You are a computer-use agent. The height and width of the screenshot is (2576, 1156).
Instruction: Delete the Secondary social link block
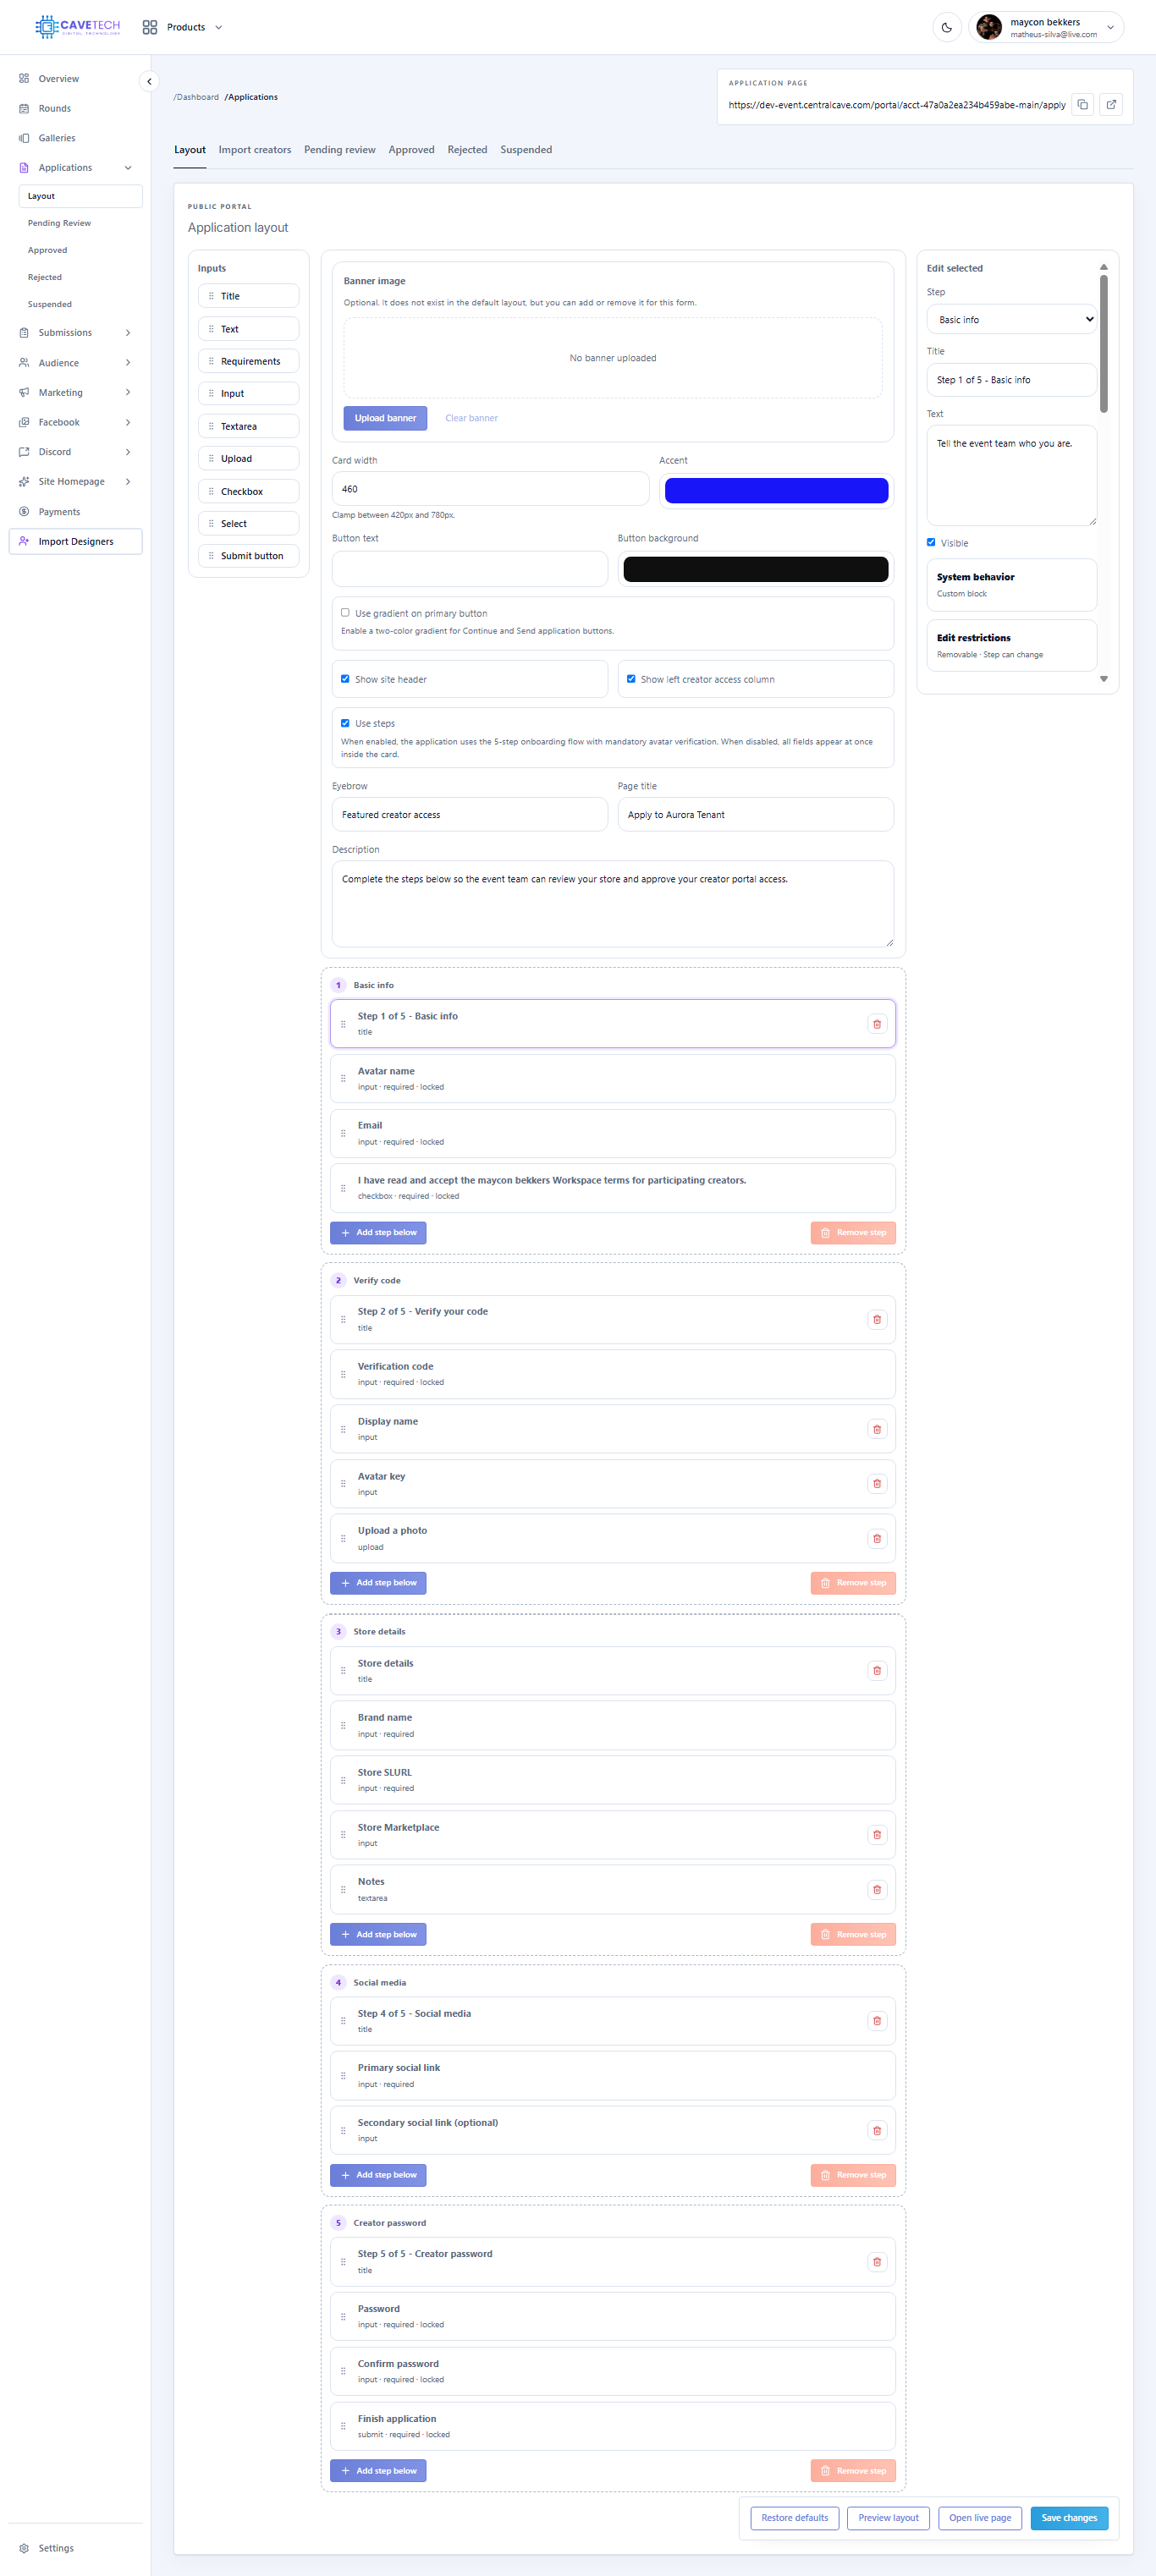877,2130
